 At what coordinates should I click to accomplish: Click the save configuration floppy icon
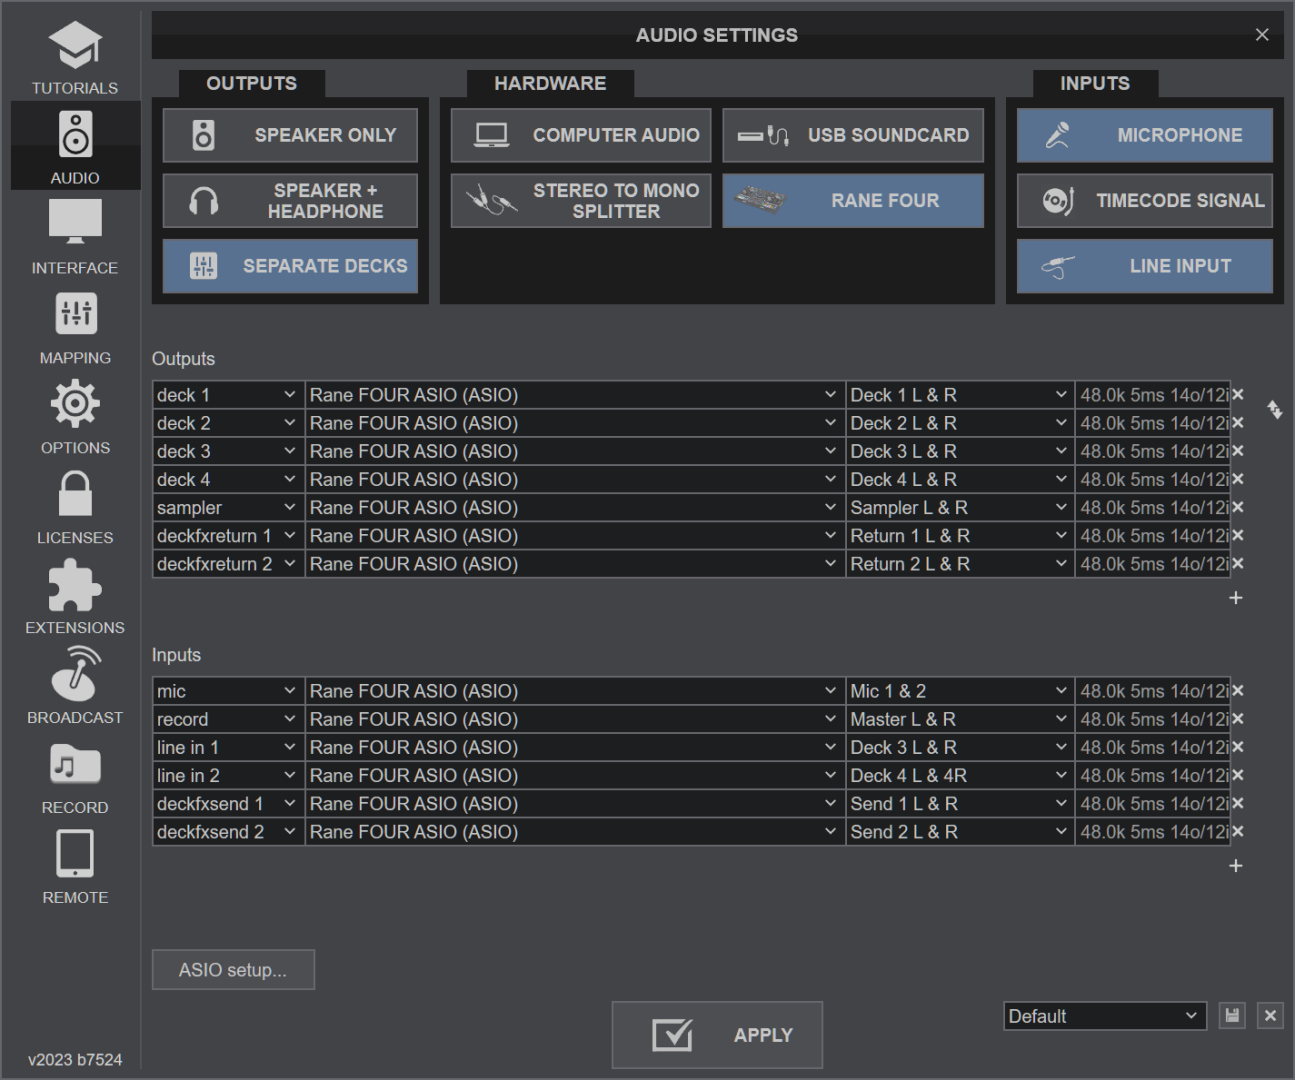click(1232, 1016)
